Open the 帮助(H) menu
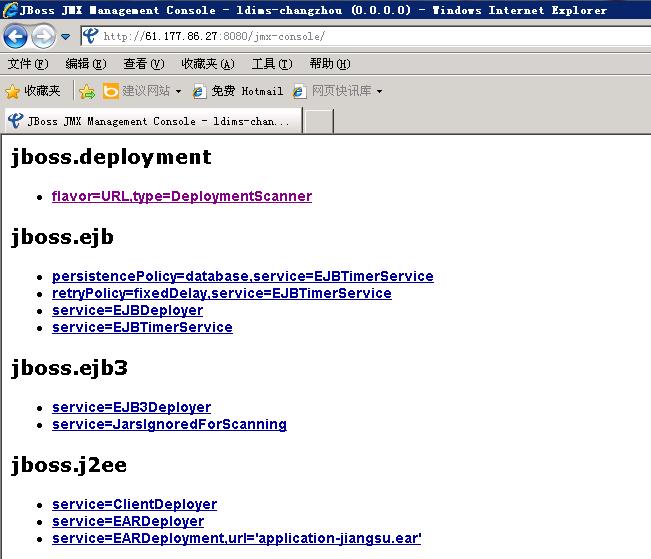 tap(330, 64)
